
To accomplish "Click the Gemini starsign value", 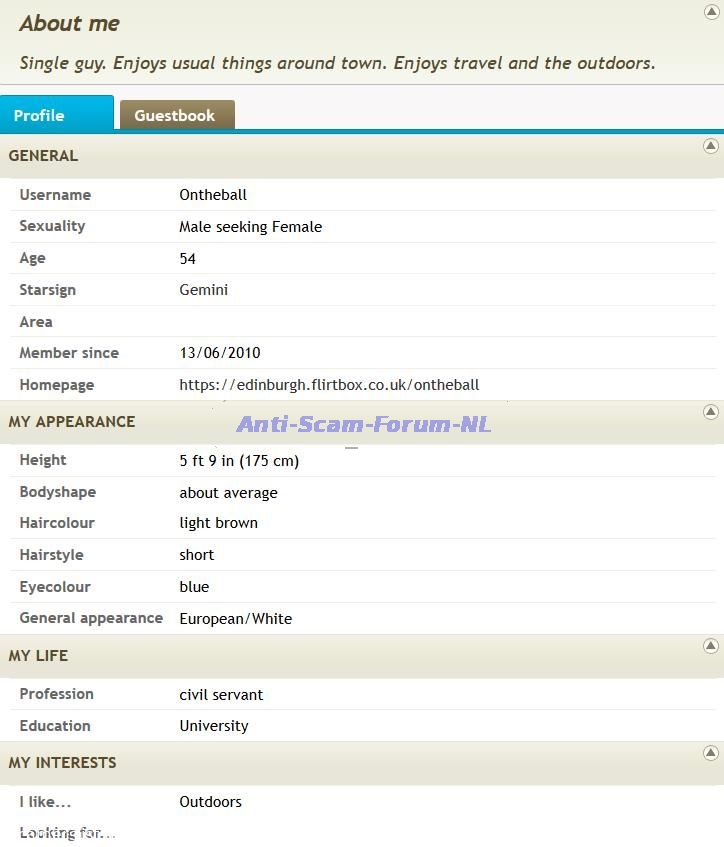I will 204,290.
